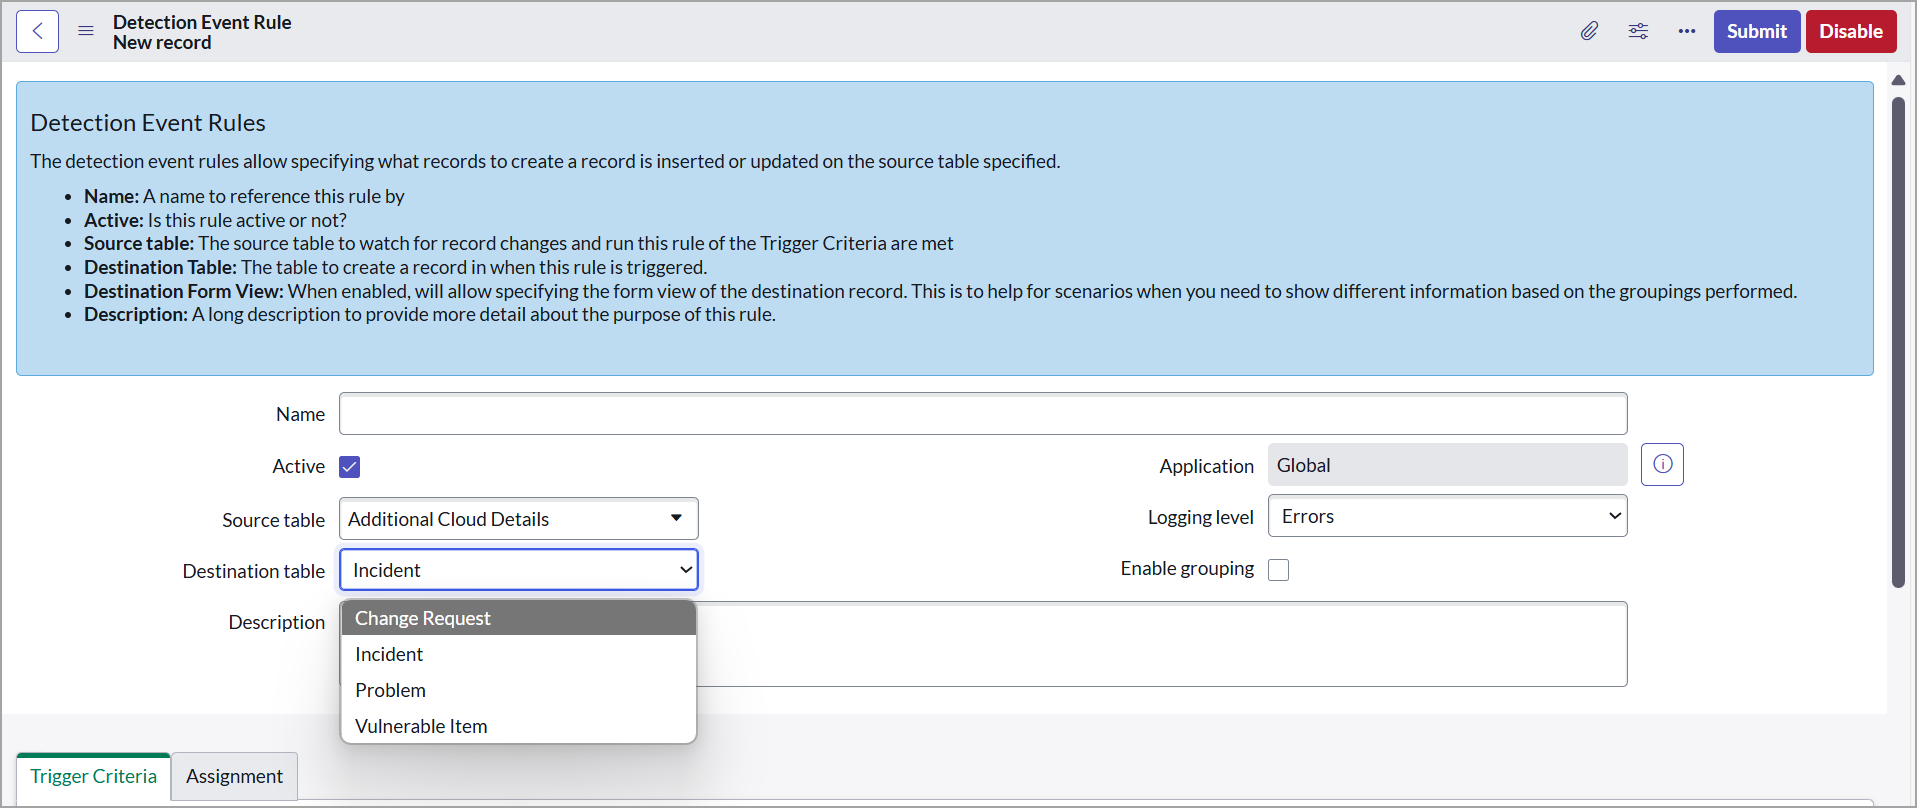Image resolution: width=1917 pixels, height=808 pixels.
Task: Switch to the Trigger Criteria tab
Action: coord(94,776)
